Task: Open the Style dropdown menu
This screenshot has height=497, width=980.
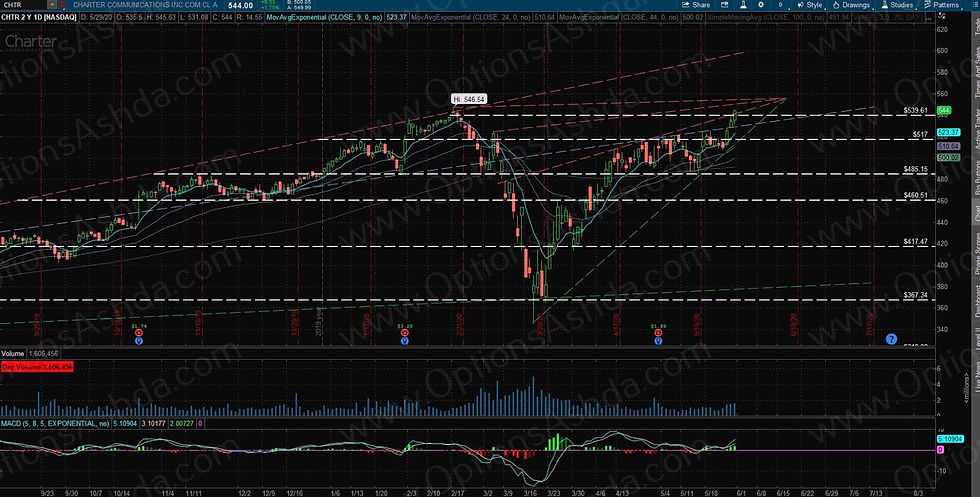Action: click(810, 5)
